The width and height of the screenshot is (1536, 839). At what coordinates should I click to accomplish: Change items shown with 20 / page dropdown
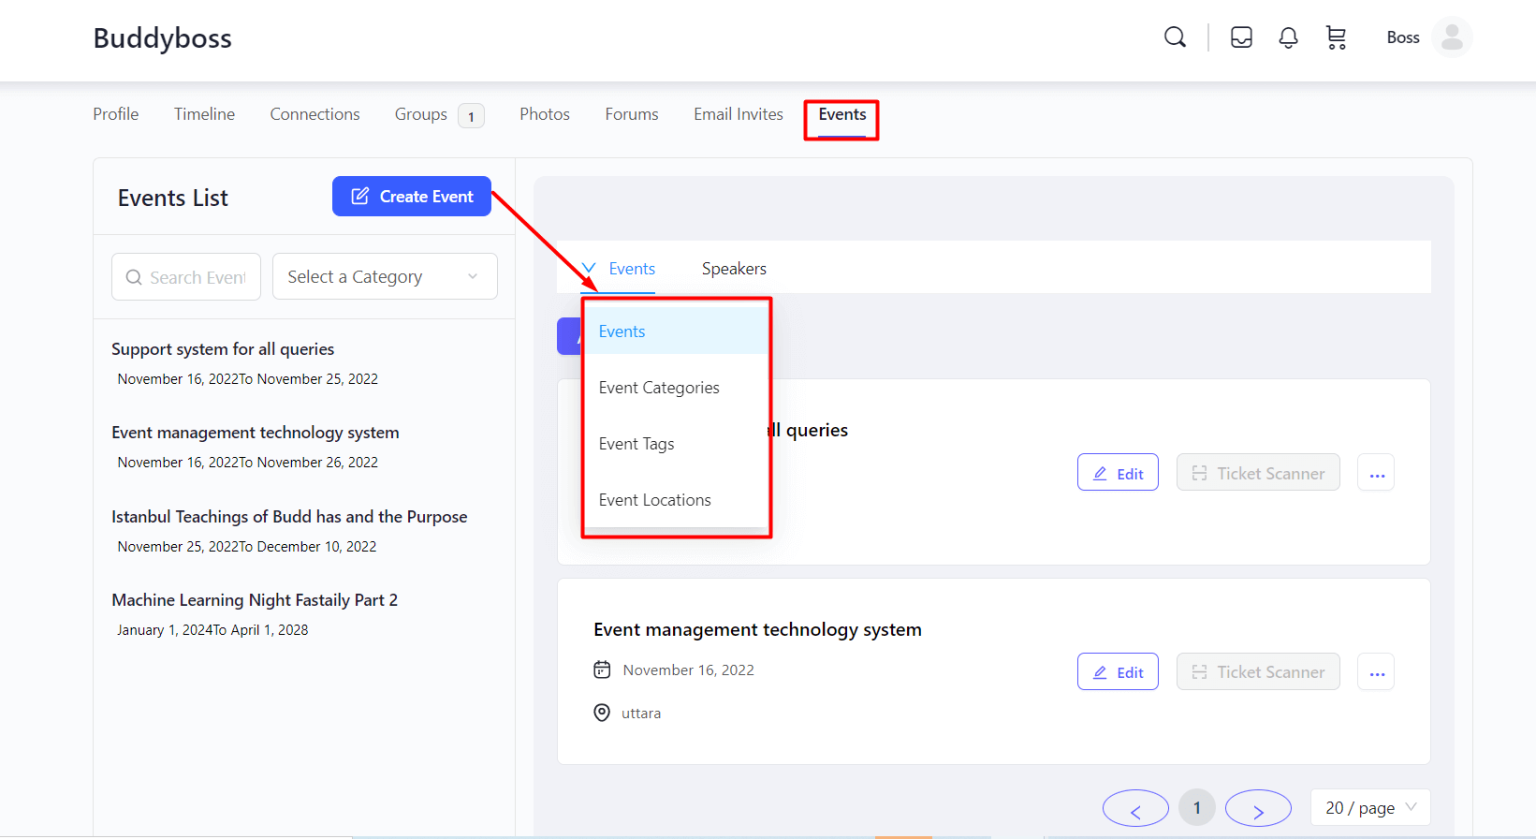coord(1370,807)
